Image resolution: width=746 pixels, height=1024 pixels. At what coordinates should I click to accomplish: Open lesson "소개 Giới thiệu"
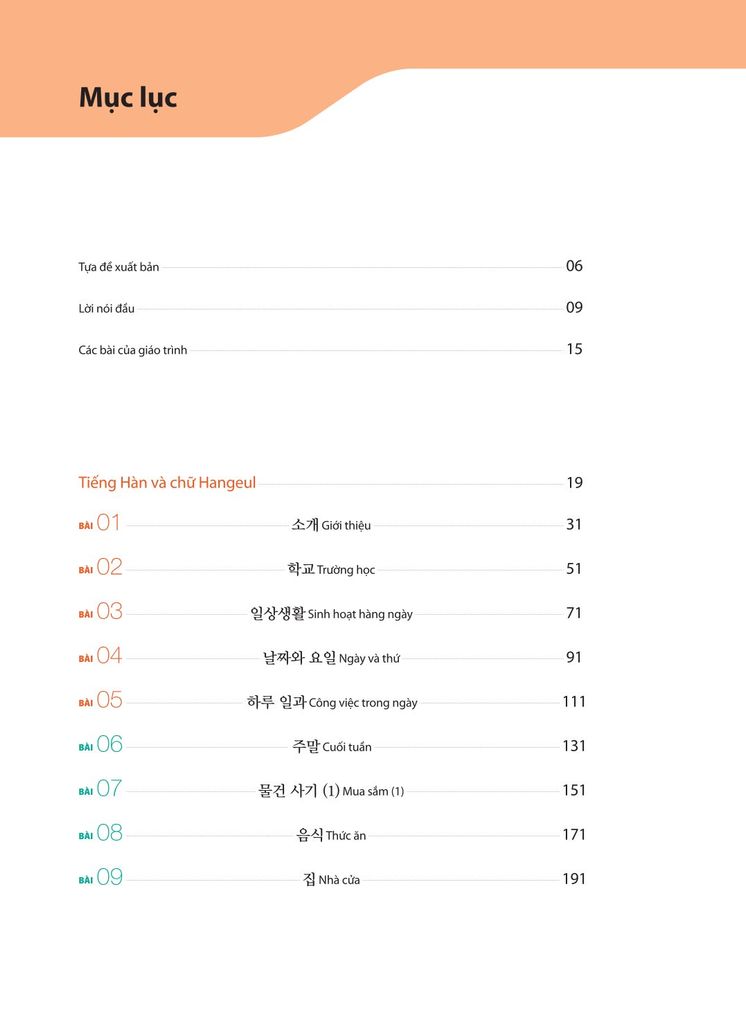(x=331, y=525)
